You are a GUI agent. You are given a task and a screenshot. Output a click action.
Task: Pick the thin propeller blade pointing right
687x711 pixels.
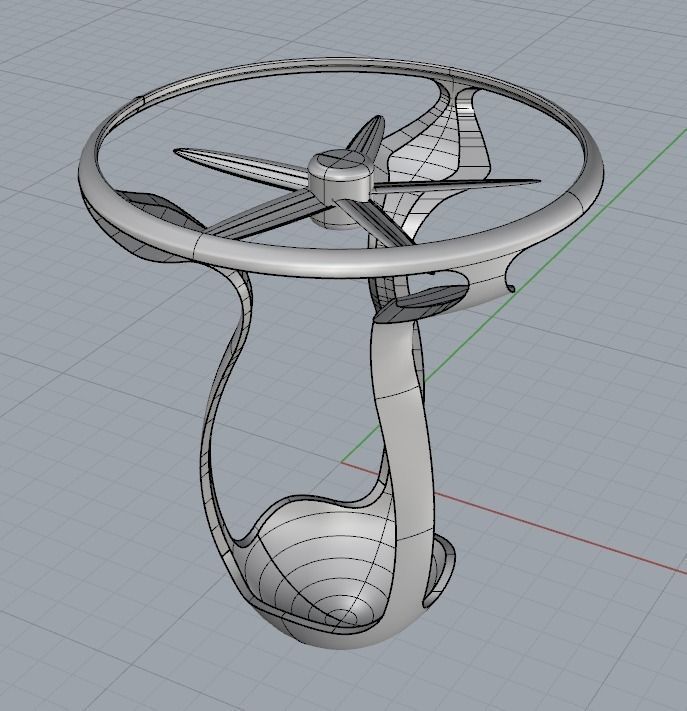point(458,184)
